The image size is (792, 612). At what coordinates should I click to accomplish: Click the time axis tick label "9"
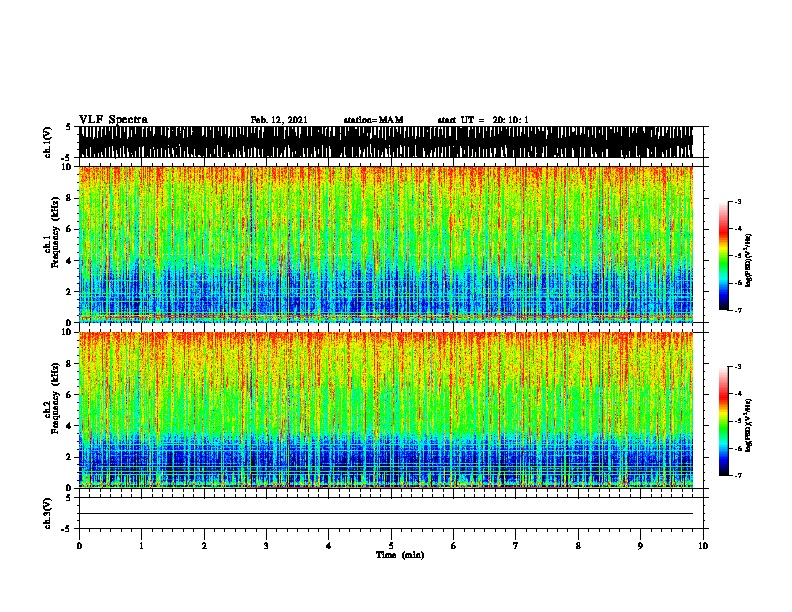(x=640, y=546)
